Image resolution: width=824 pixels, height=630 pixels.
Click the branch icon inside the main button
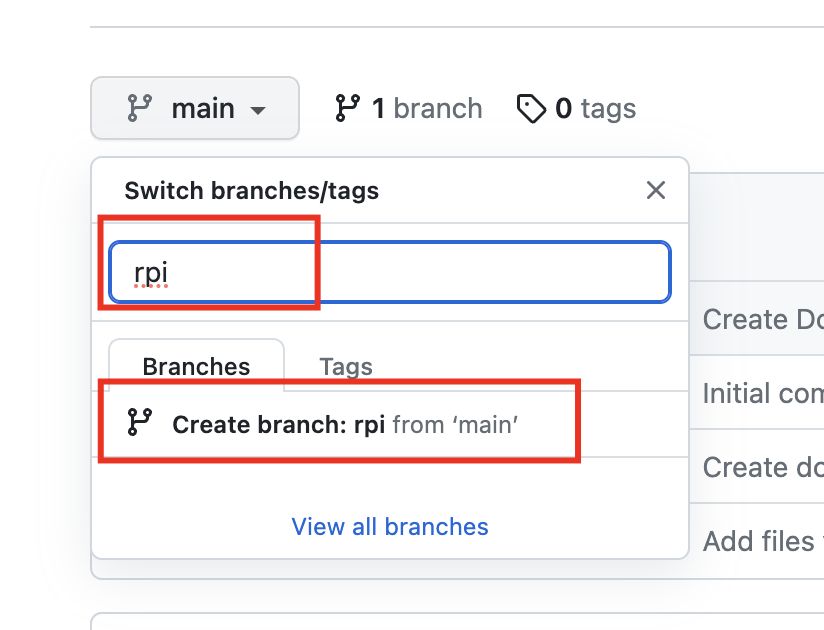tap(139, 108)
